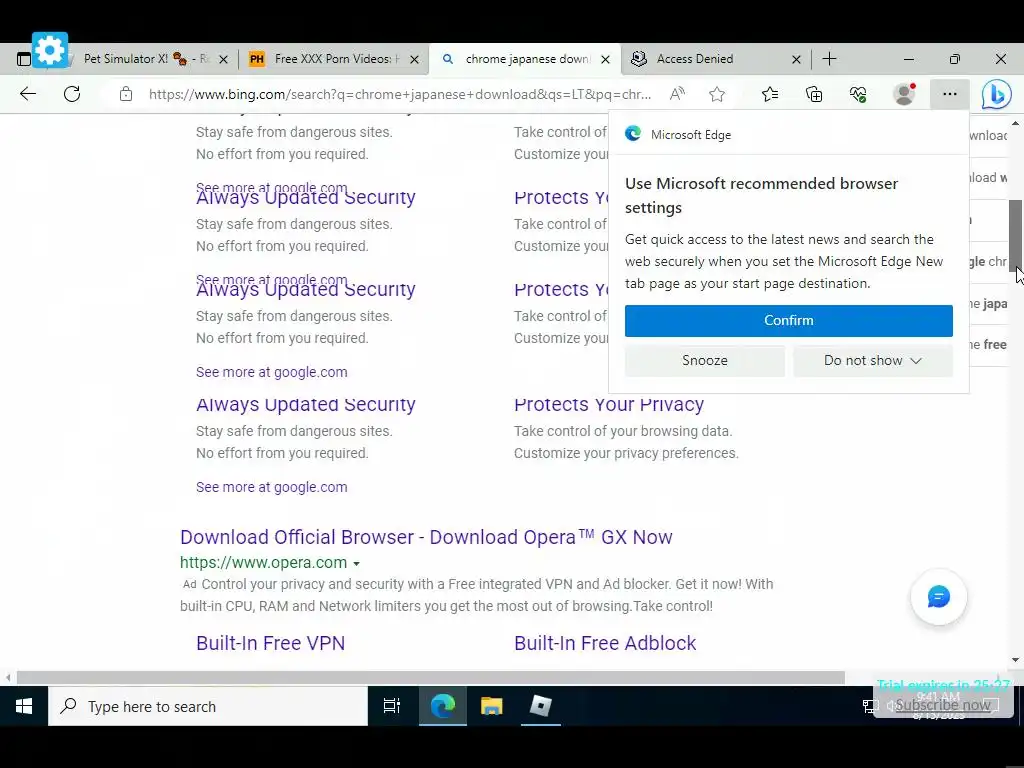
Task: Open File Explorer from the taskbar
Action: point(491,706)
